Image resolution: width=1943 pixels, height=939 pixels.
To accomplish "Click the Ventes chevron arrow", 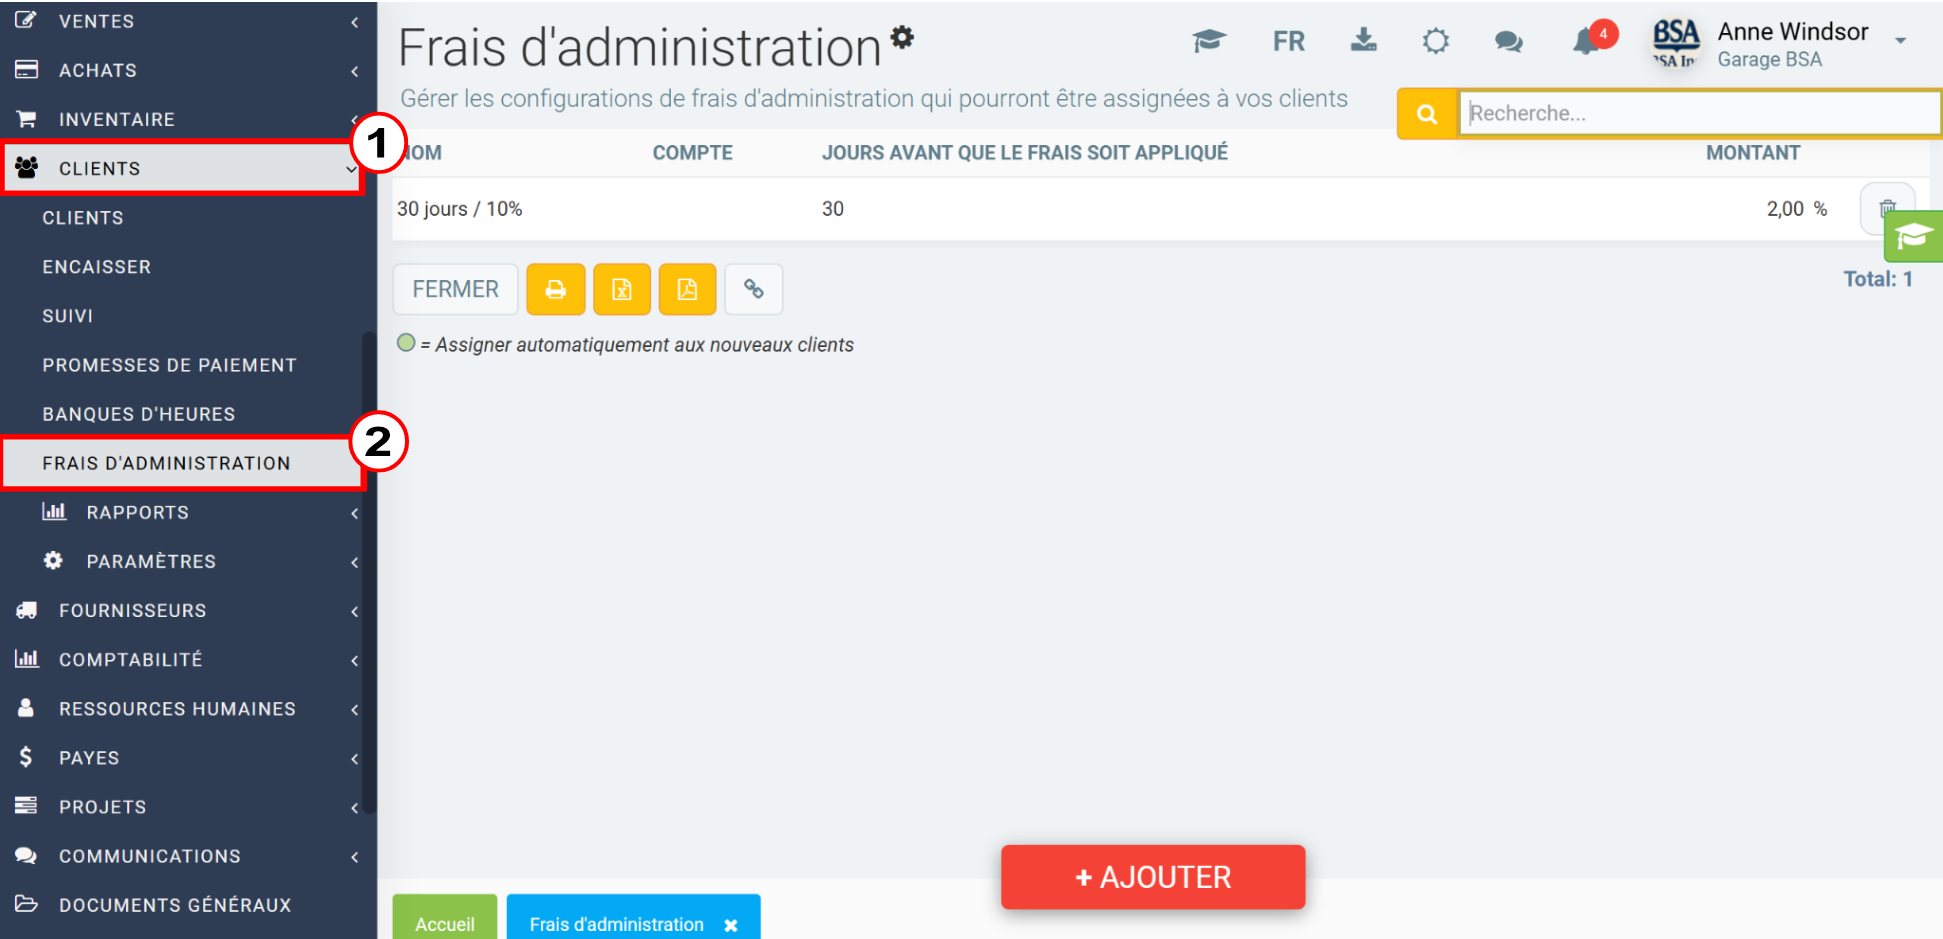I will point(354,22).
